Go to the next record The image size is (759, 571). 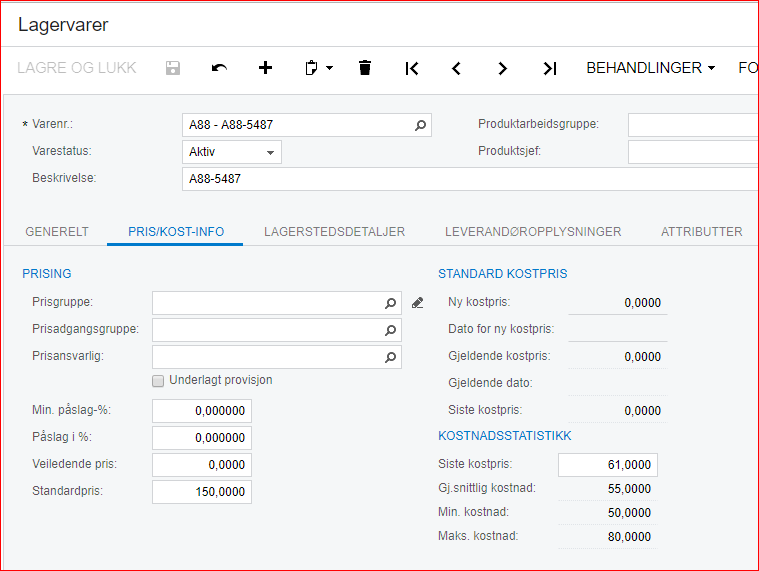click(x=502, y=68)
